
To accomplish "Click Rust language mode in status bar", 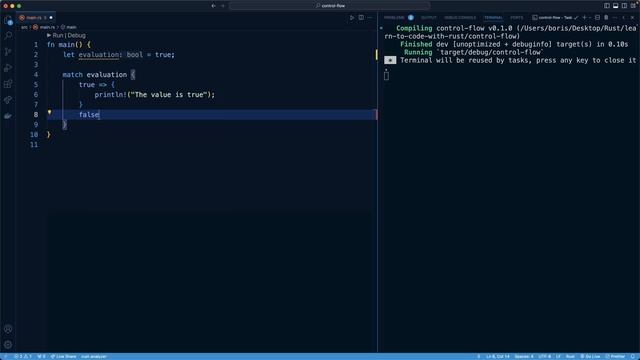I will click(x=570, y=356).
